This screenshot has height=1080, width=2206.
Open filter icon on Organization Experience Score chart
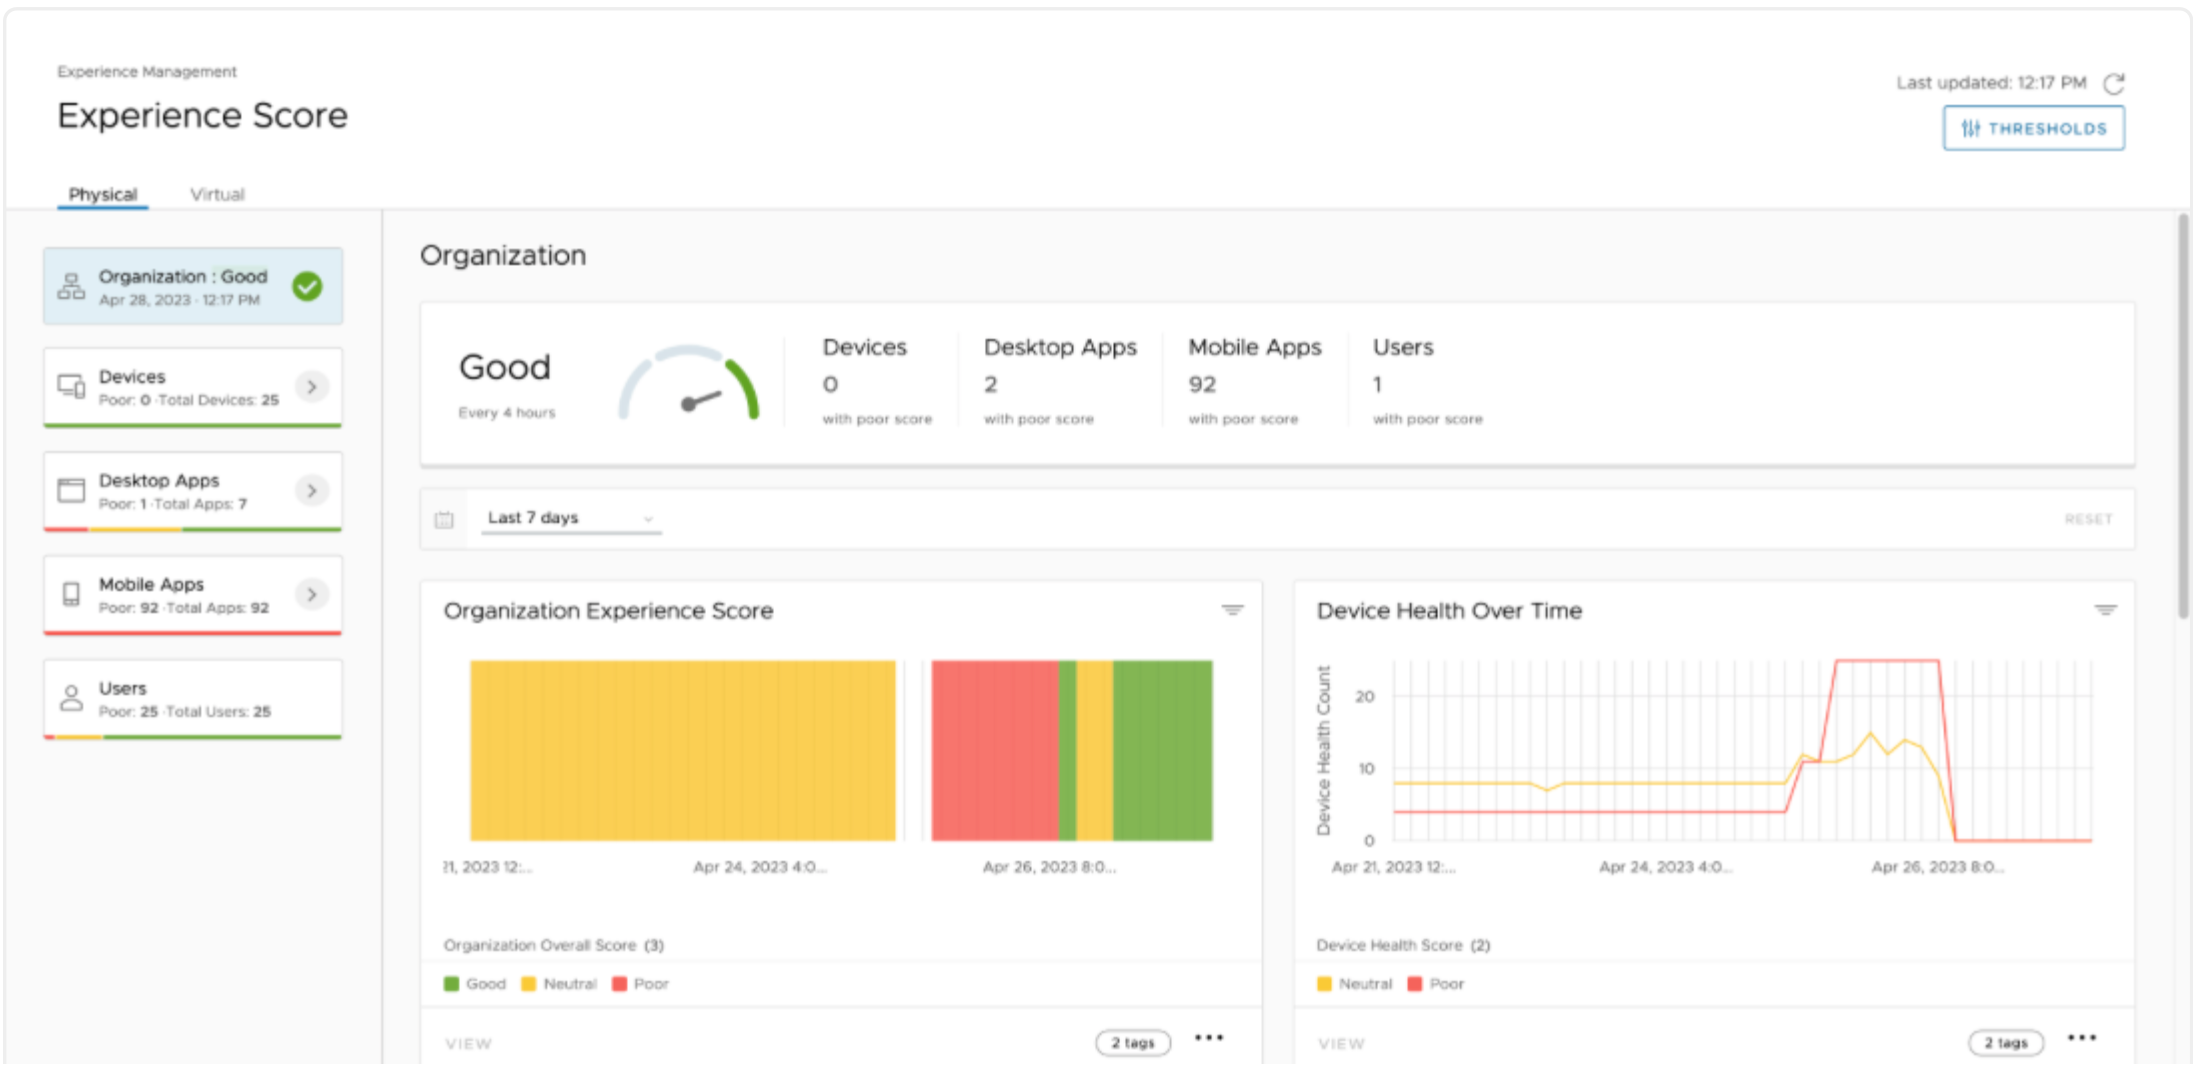(1232, 610)
